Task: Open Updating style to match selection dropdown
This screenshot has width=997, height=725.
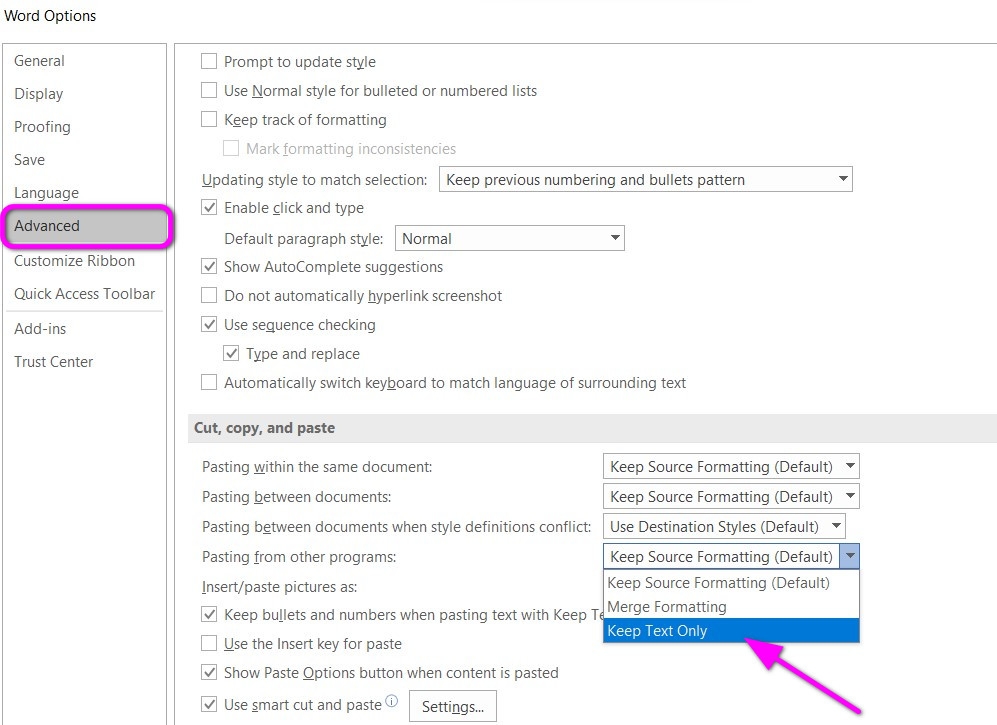Action: (645, 180)
